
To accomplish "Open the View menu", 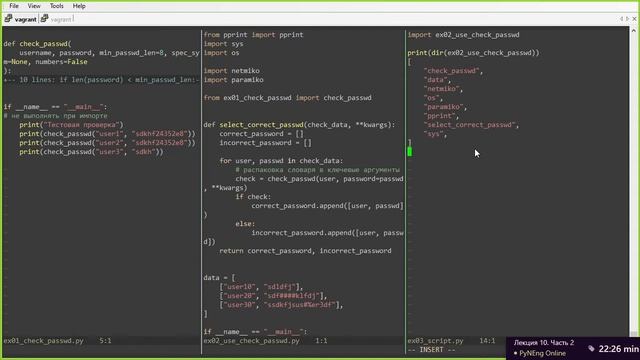I will 34,6.
